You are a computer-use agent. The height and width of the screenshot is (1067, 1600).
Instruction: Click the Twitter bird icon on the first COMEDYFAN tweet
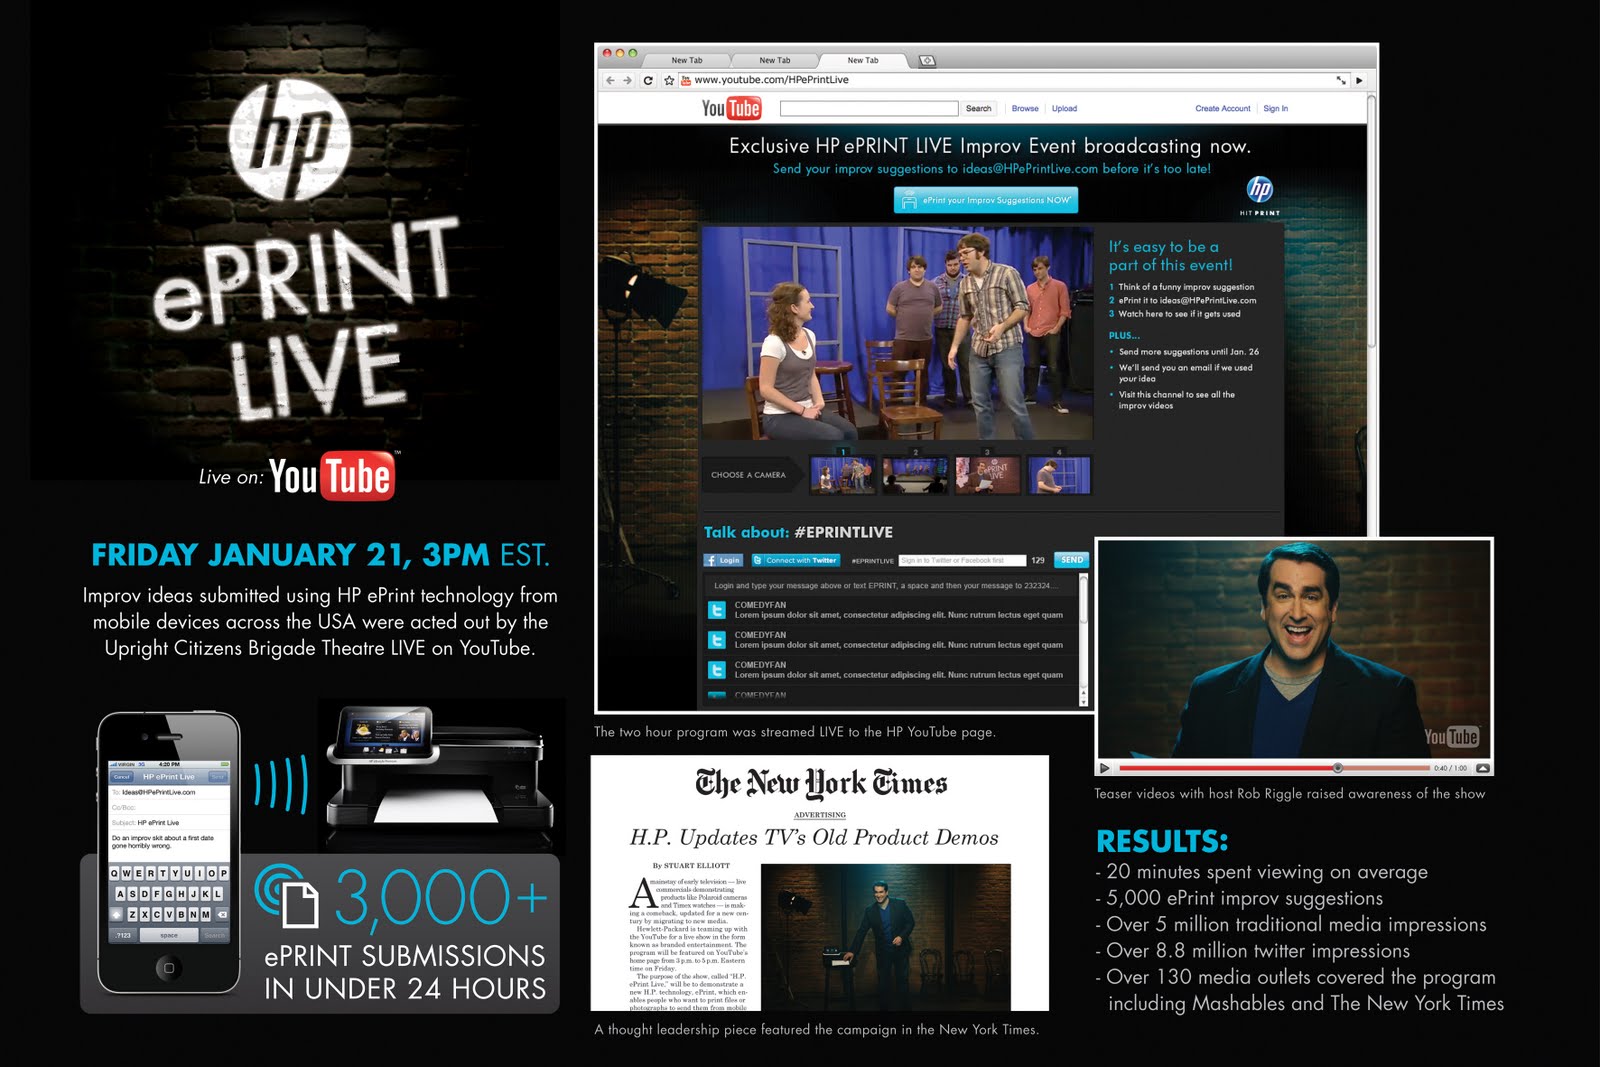(x=717, y=610)
